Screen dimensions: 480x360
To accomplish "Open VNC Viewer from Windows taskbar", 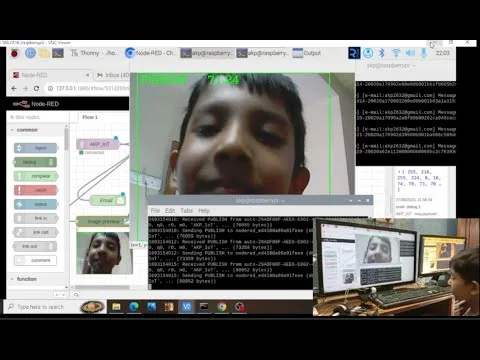I will tap(187, 307).
